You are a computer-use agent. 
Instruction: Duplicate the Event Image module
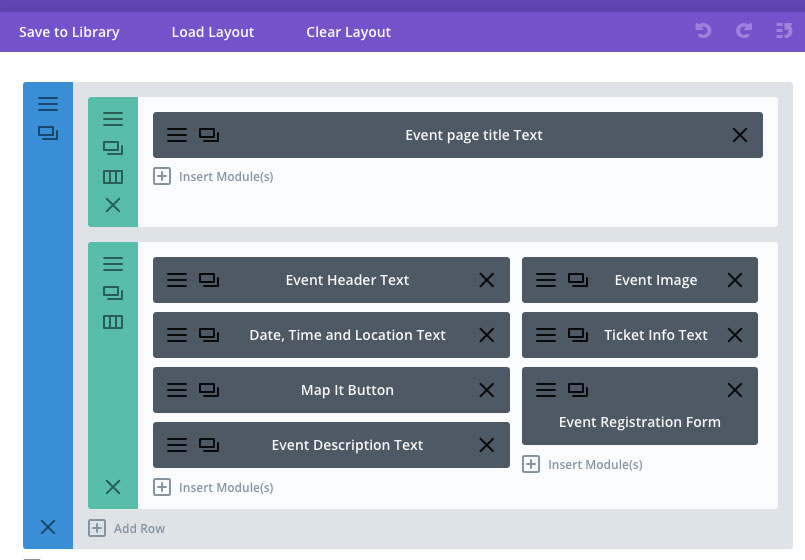coord(578,280)
